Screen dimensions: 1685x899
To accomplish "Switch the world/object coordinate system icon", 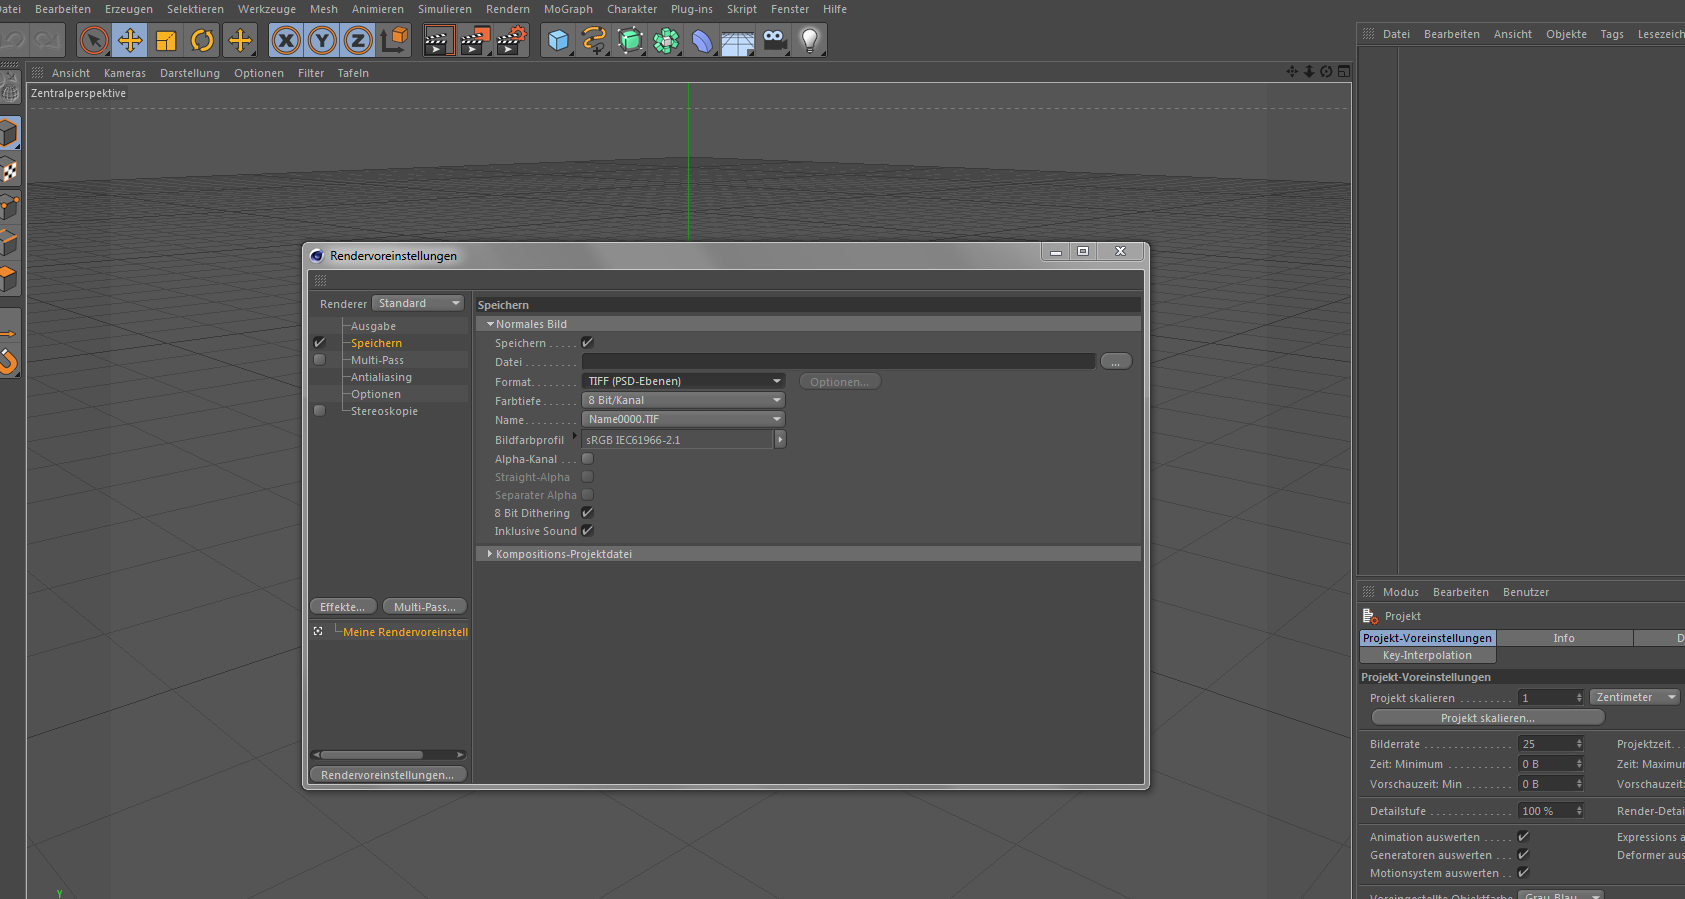I will coord(394,41).
